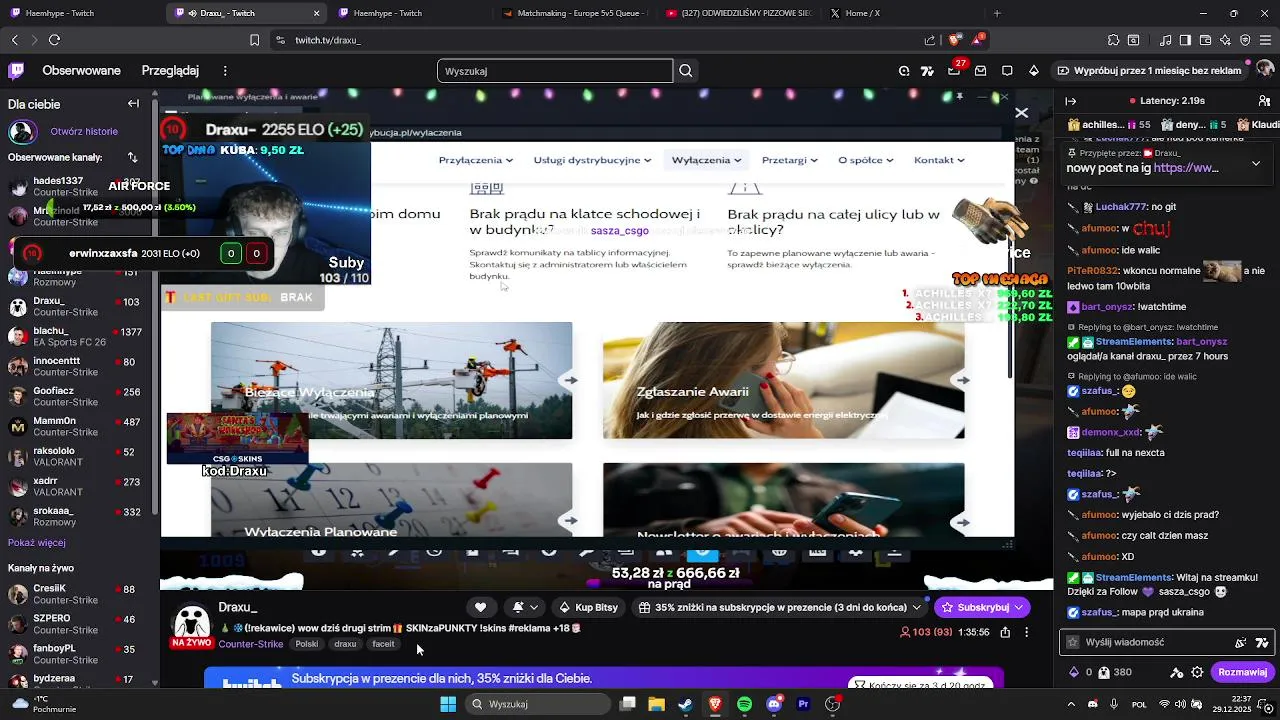Open Steam from the taskbar
The width and height of the screenshot is (1280, 720).
pyautogui.click(x=685, y=704)
